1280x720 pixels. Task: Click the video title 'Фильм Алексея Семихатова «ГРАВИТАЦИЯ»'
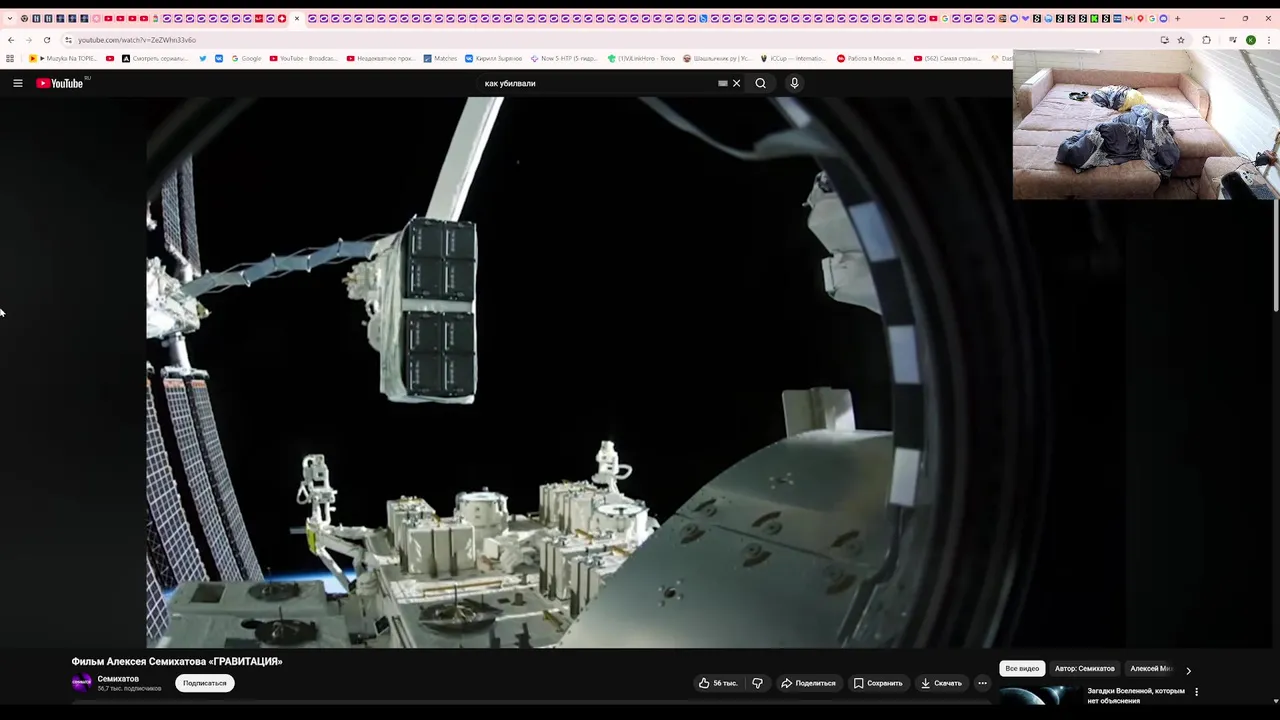coord(177,661)
